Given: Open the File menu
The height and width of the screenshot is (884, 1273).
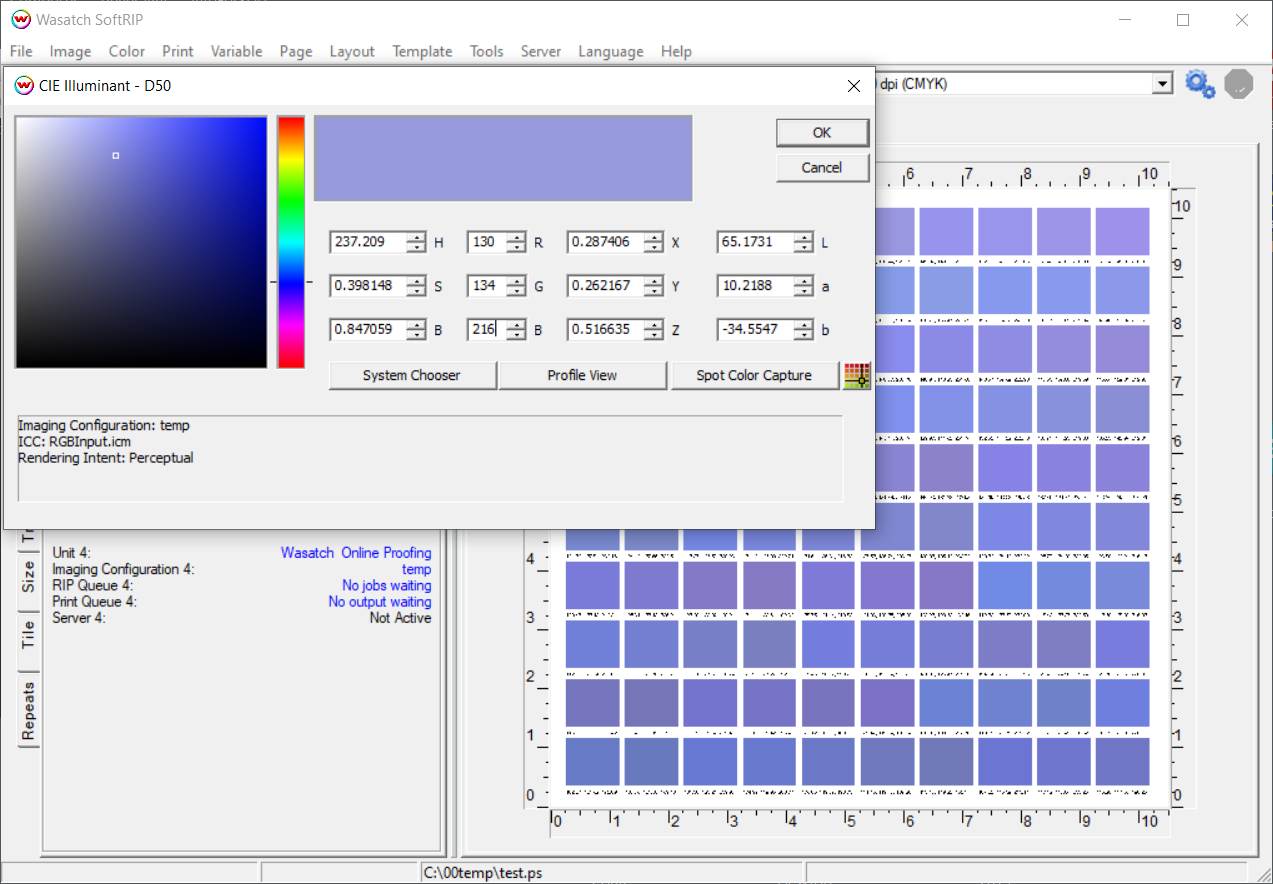Looking at the screenshot, I should [21, 51].
